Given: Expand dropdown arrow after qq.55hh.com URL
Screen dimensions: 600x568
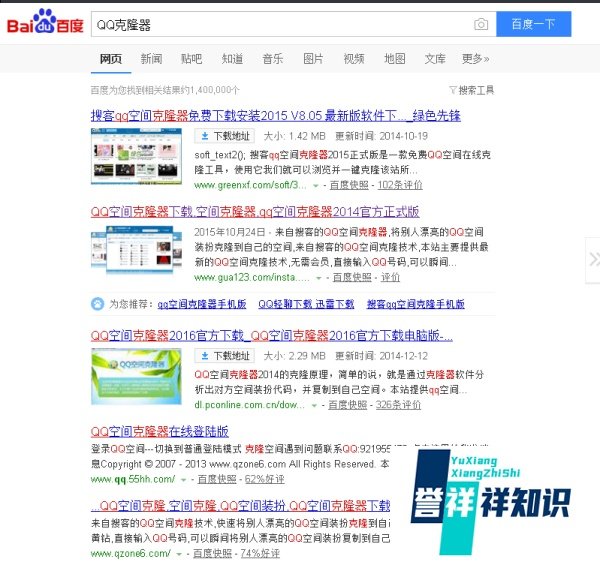Looking at the screenshot, I should [184, 480].
